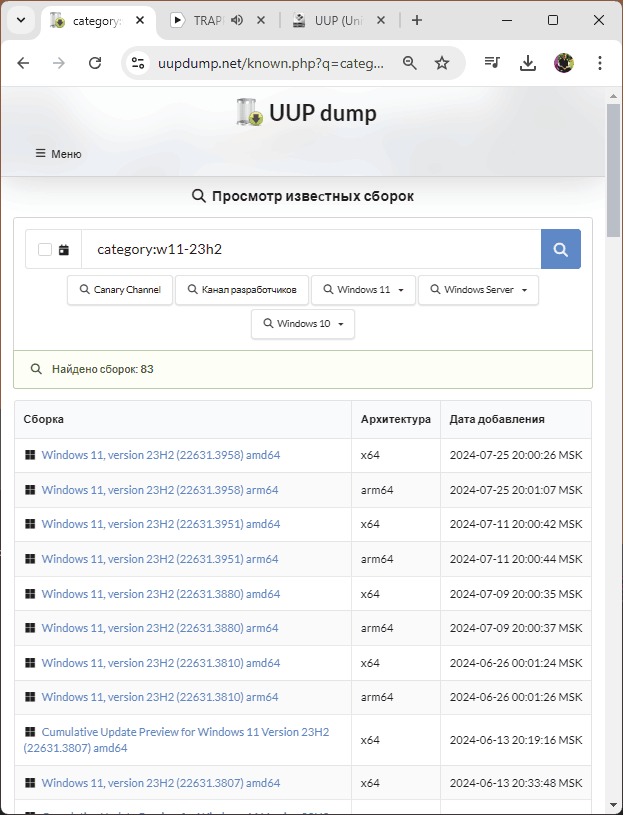Viewport: 623px width, 815px height.
Task: Click the media control playlist icon
Action: point(492,63)
